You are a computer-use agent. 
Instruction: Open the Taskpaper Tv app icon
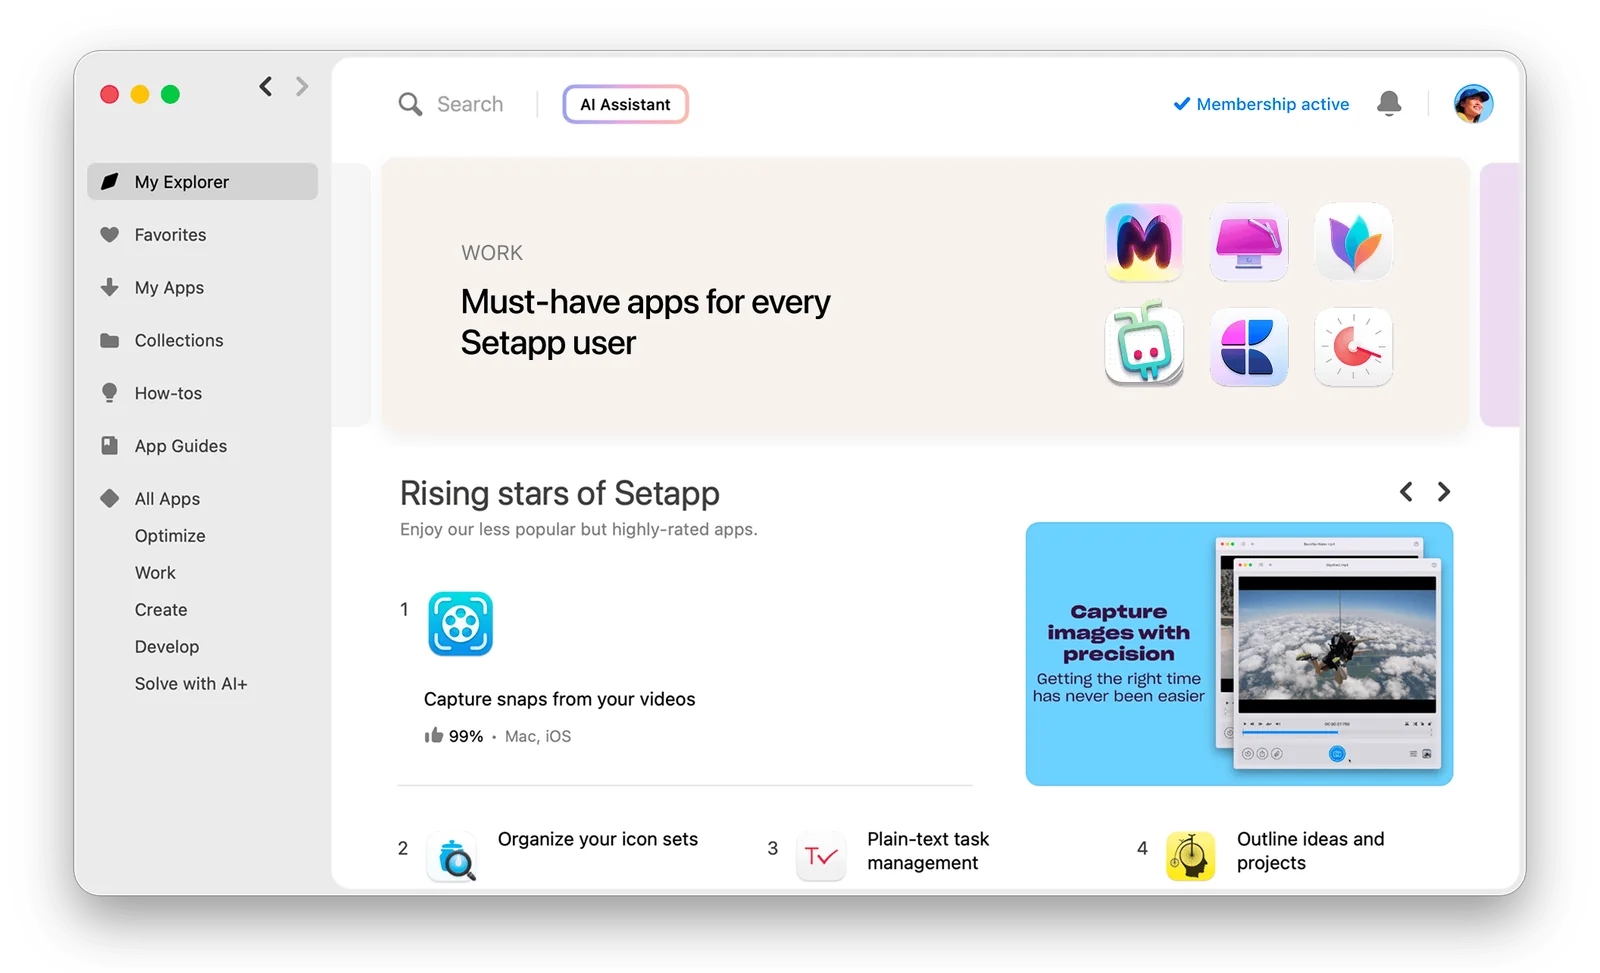821,857
